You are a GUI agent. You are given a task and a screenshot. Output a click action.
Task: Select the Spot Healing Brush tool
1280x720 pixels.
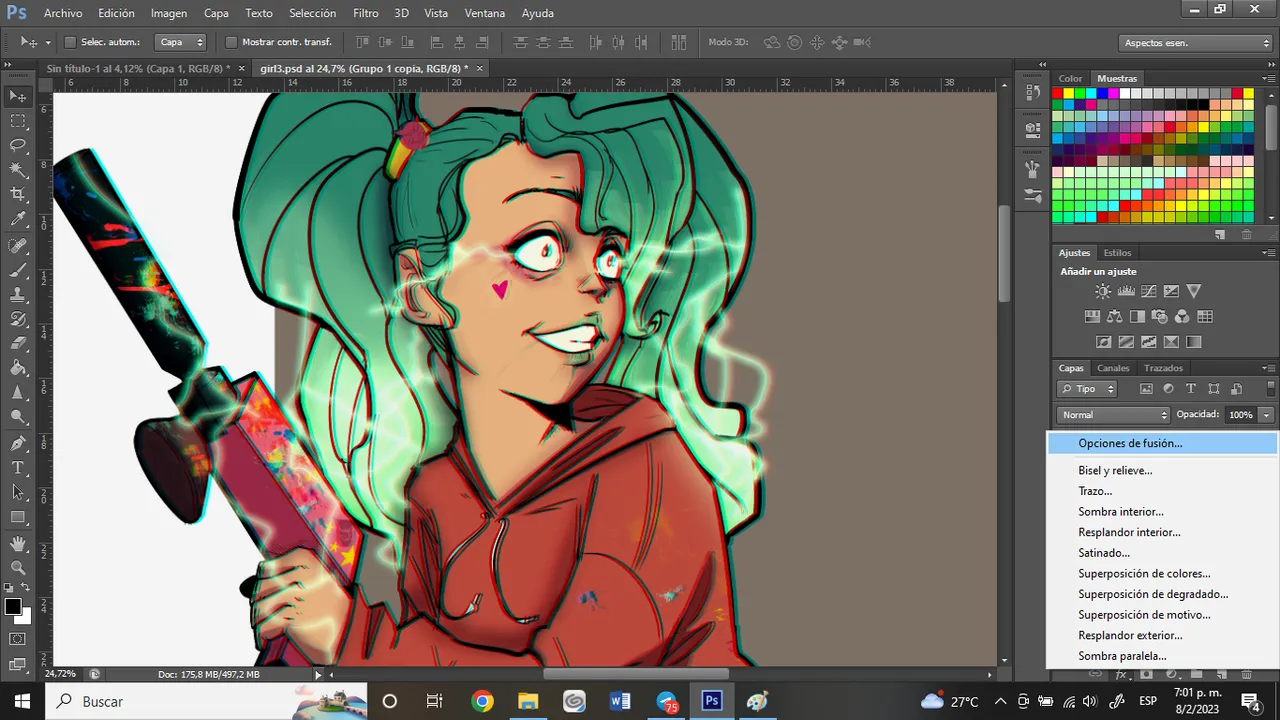[x=18, y=245]
